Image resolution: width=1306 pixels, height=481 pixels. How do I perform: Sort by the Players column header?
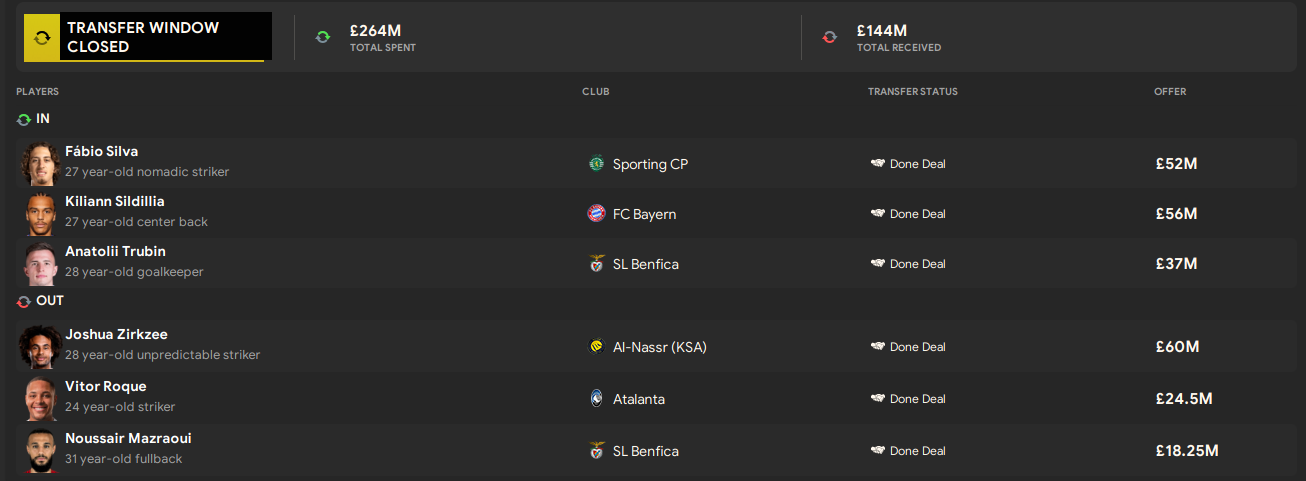37,92
